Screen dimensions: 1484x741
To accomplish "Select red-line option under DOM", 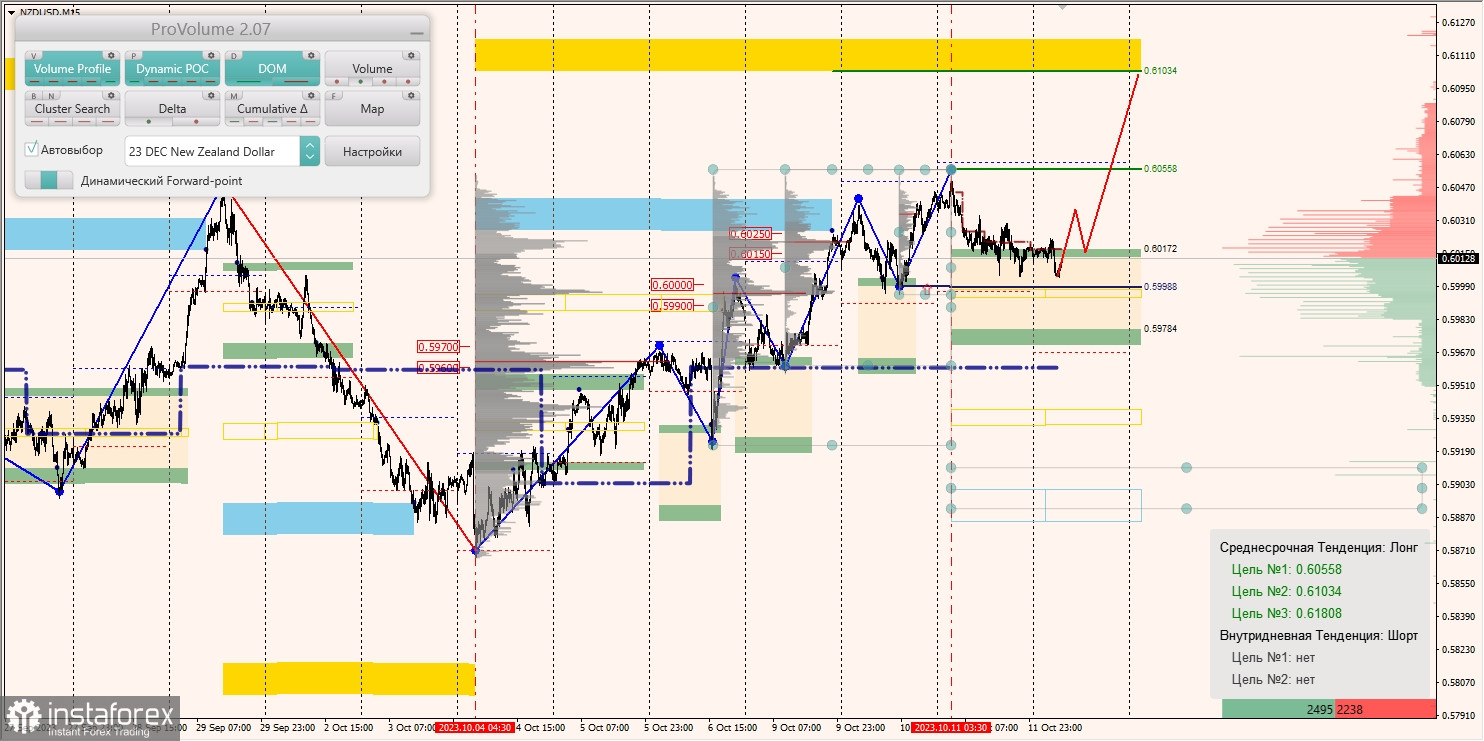I will coord(296,81).
